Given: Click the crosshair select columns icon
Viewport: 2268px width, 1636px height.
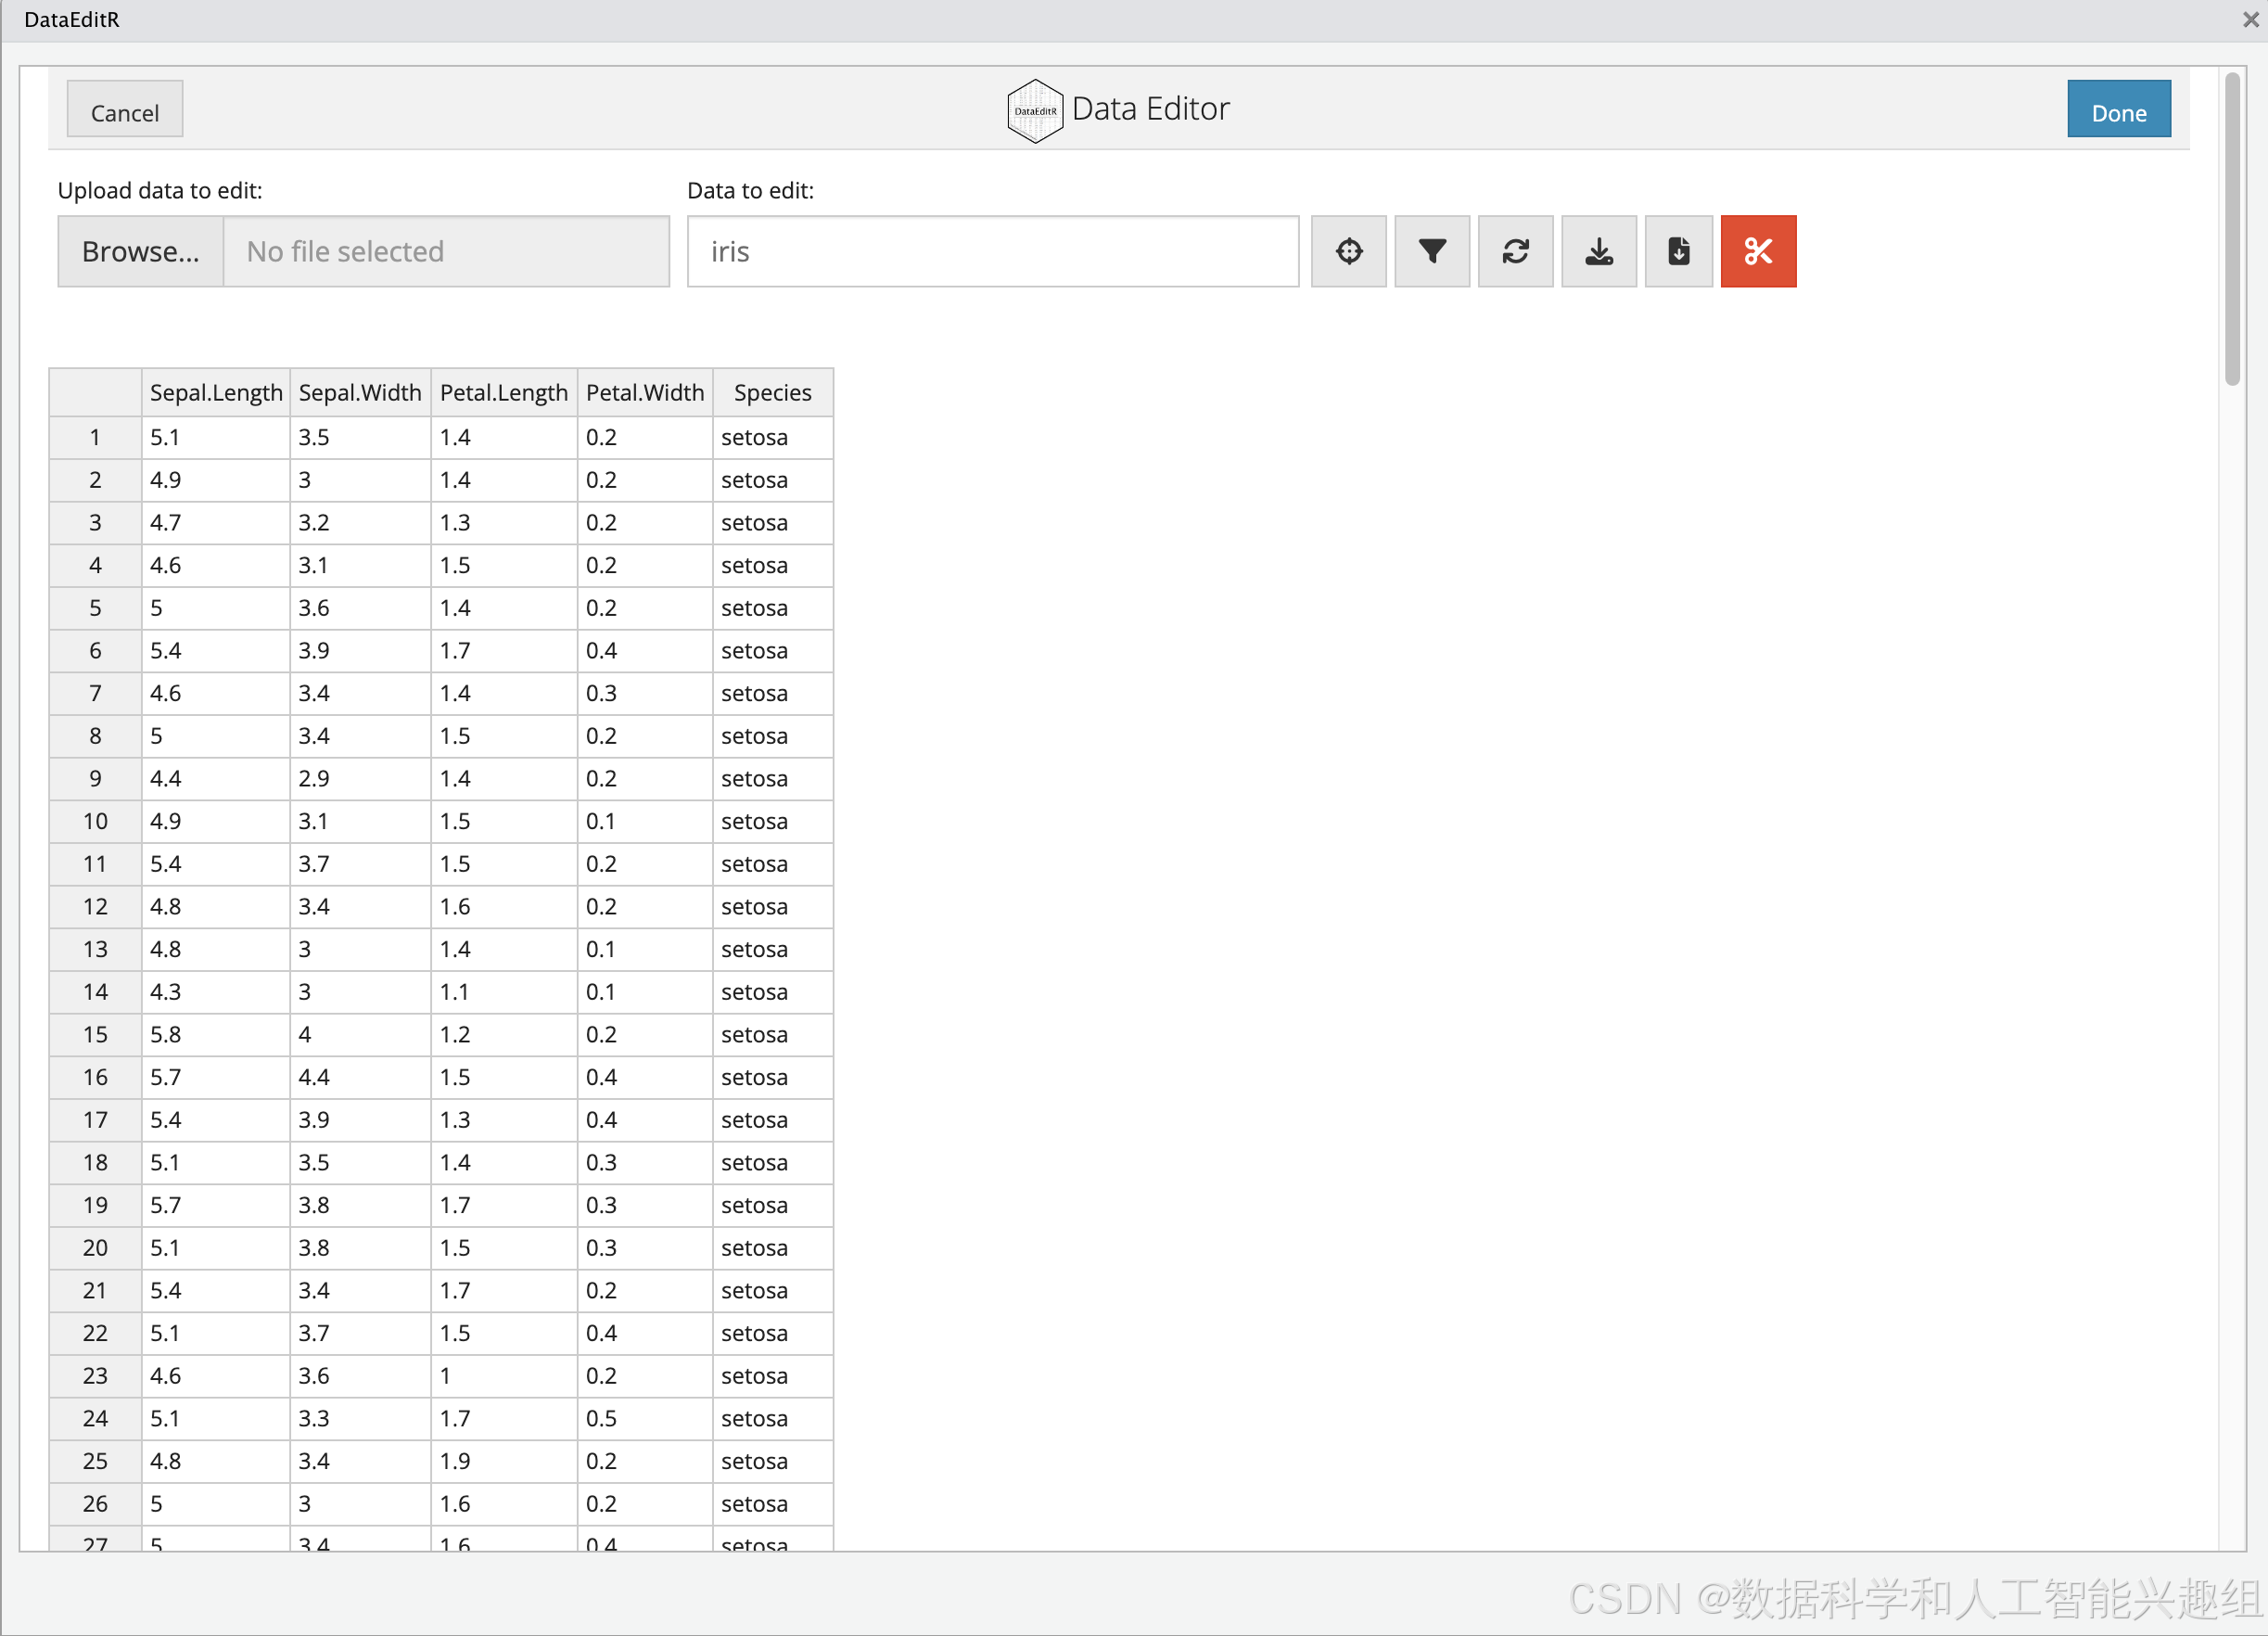Looking at the screenshot, I should click(1348, 251).
